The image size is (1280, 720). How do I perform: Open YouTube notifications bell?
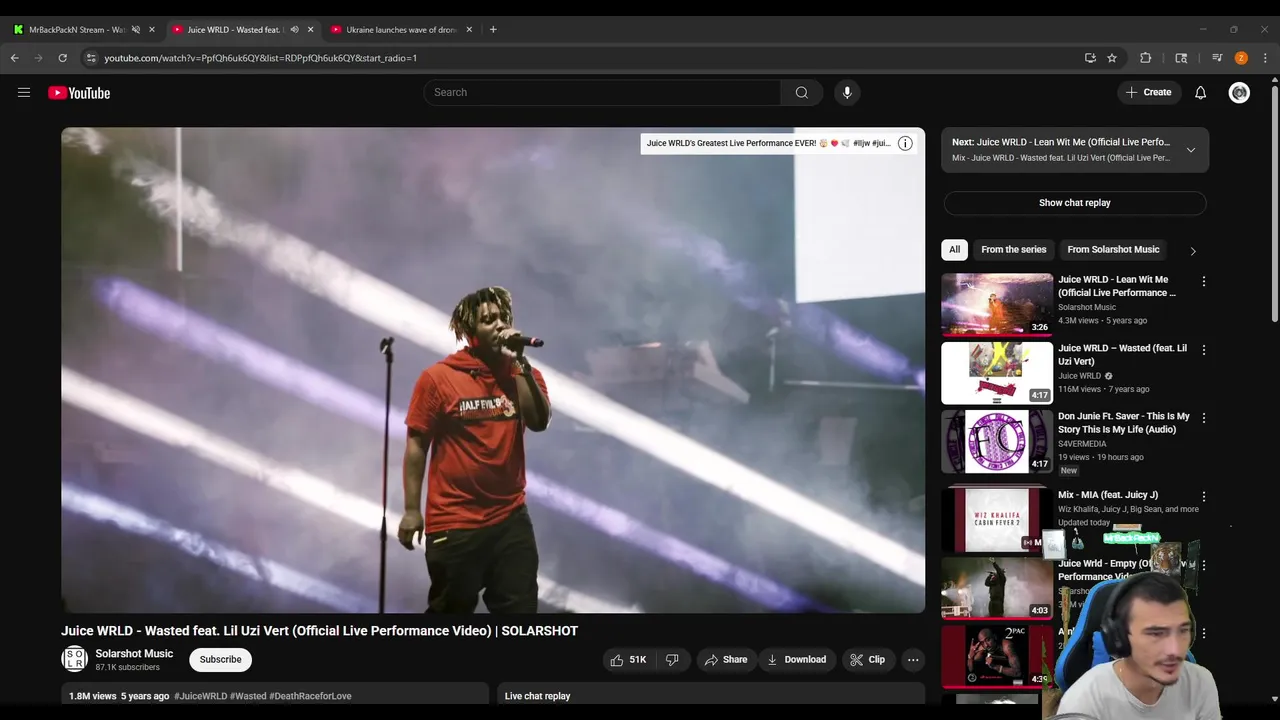(x=1200, y=92)
